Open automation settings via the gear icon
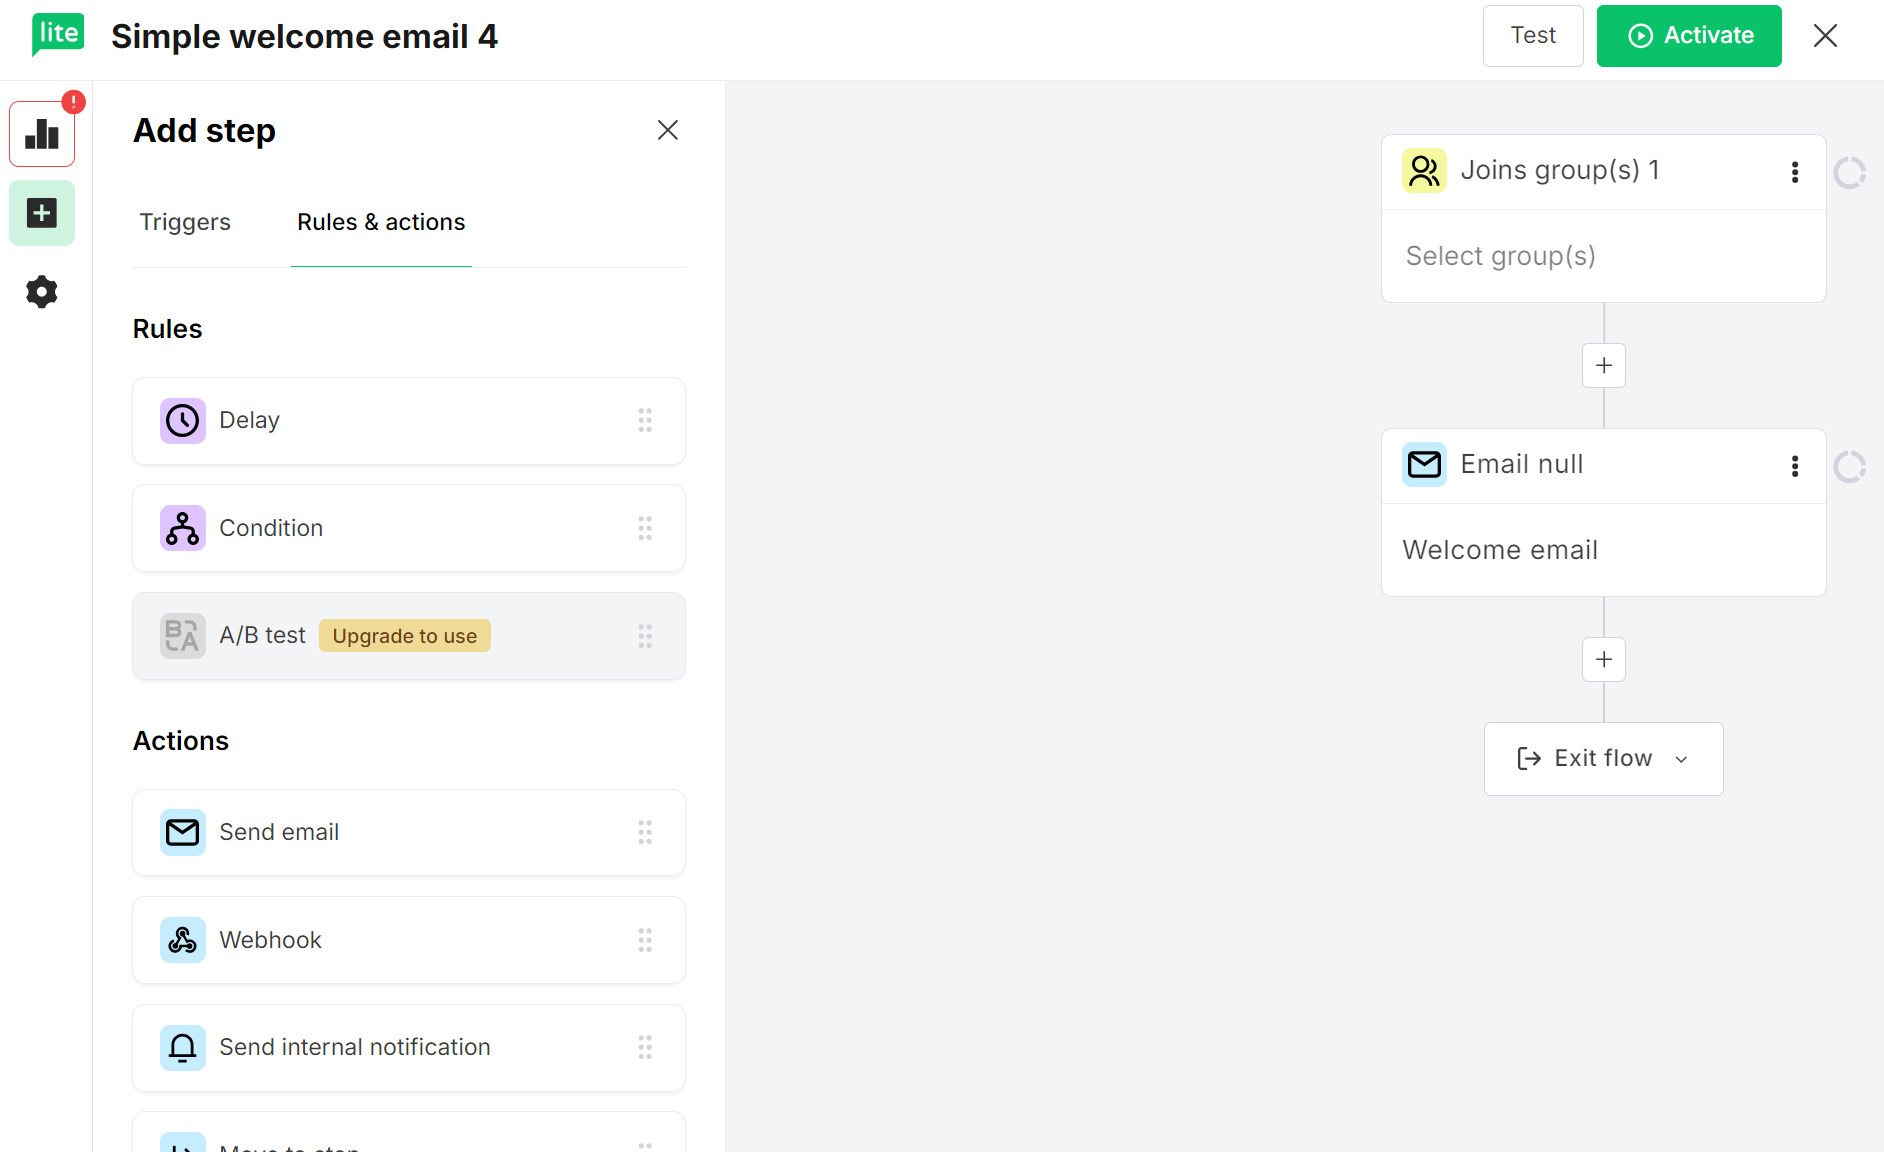Image resolution: width=1884 pixels, height=1152 pixels. point(41,291)
